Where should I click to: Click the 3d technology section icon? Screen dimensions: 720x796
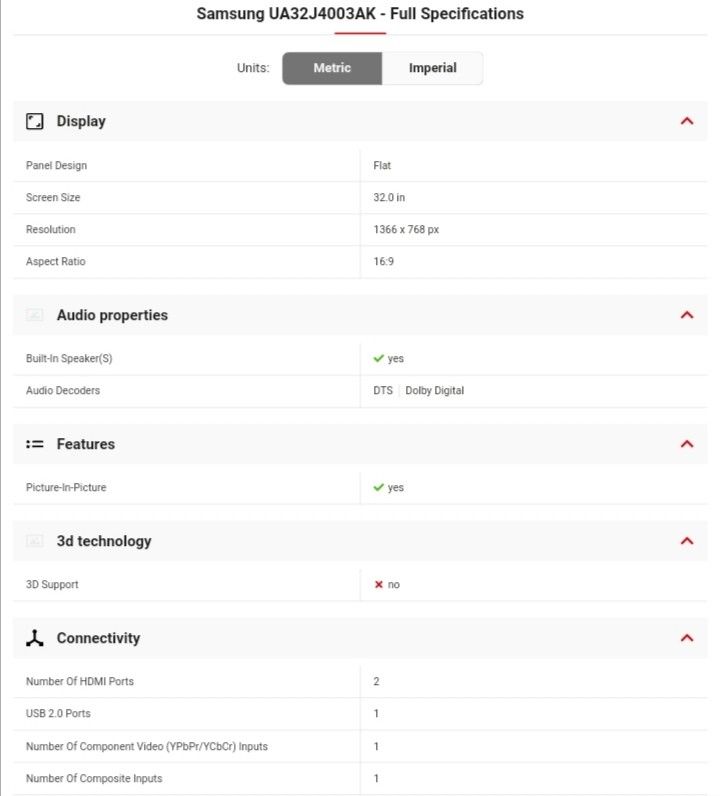point(35,541)
